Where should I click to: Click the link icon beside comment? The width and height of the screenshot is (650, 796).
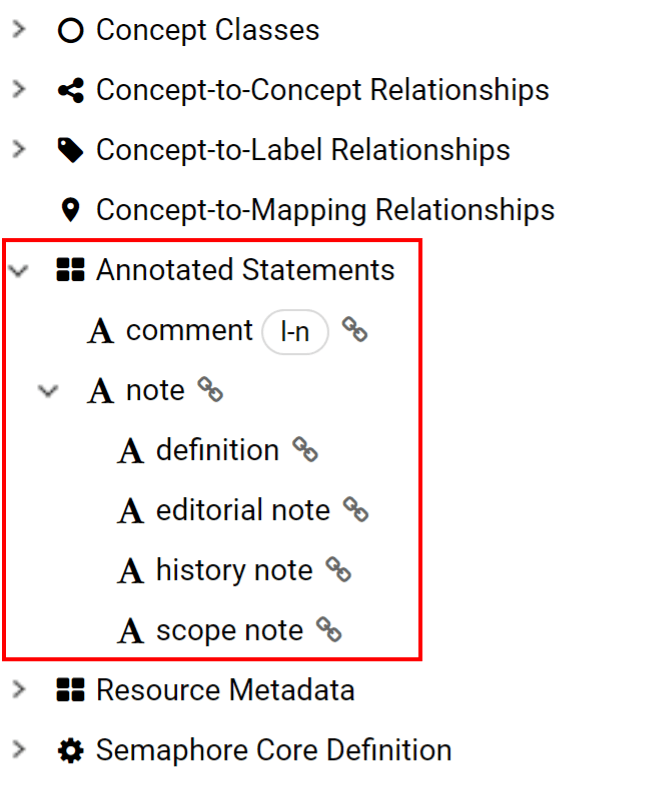click(x=355, y=330)
